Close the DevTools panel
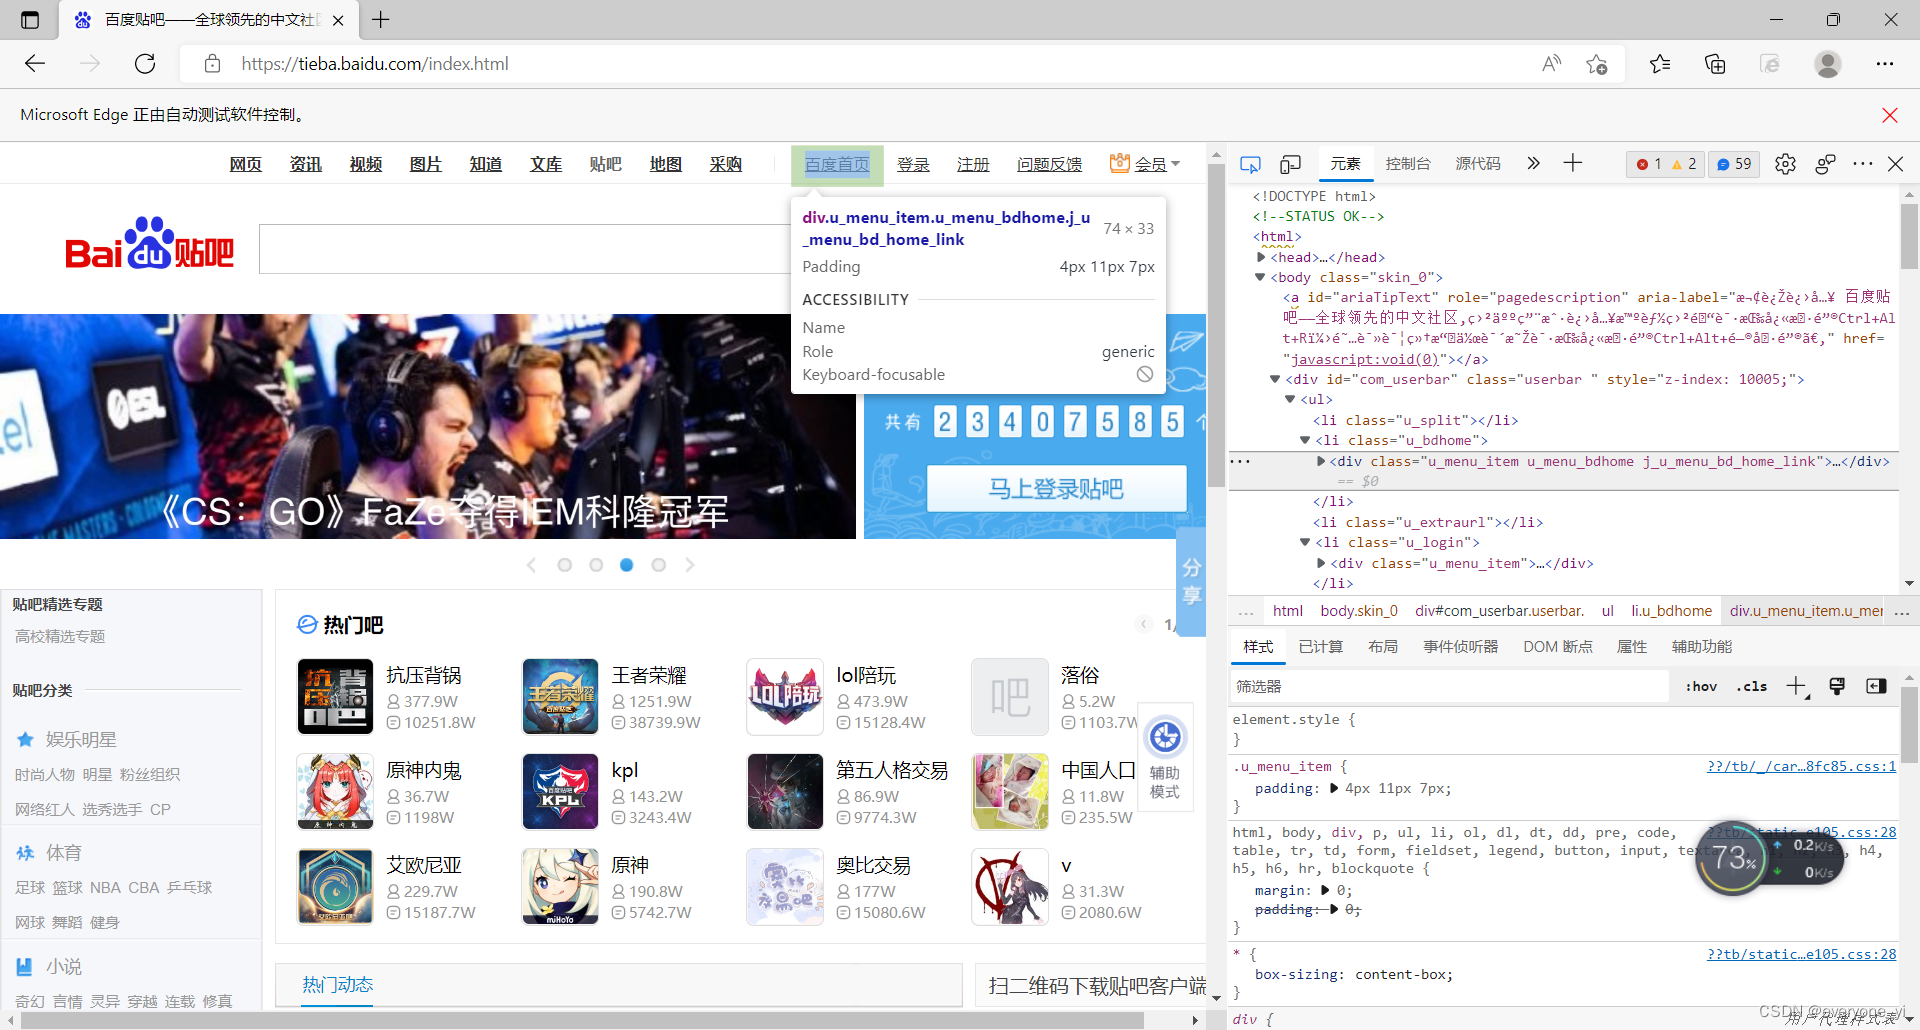Image resolution: width=1920 pixels, height=1030 pixels. [x=1895, y=164]
